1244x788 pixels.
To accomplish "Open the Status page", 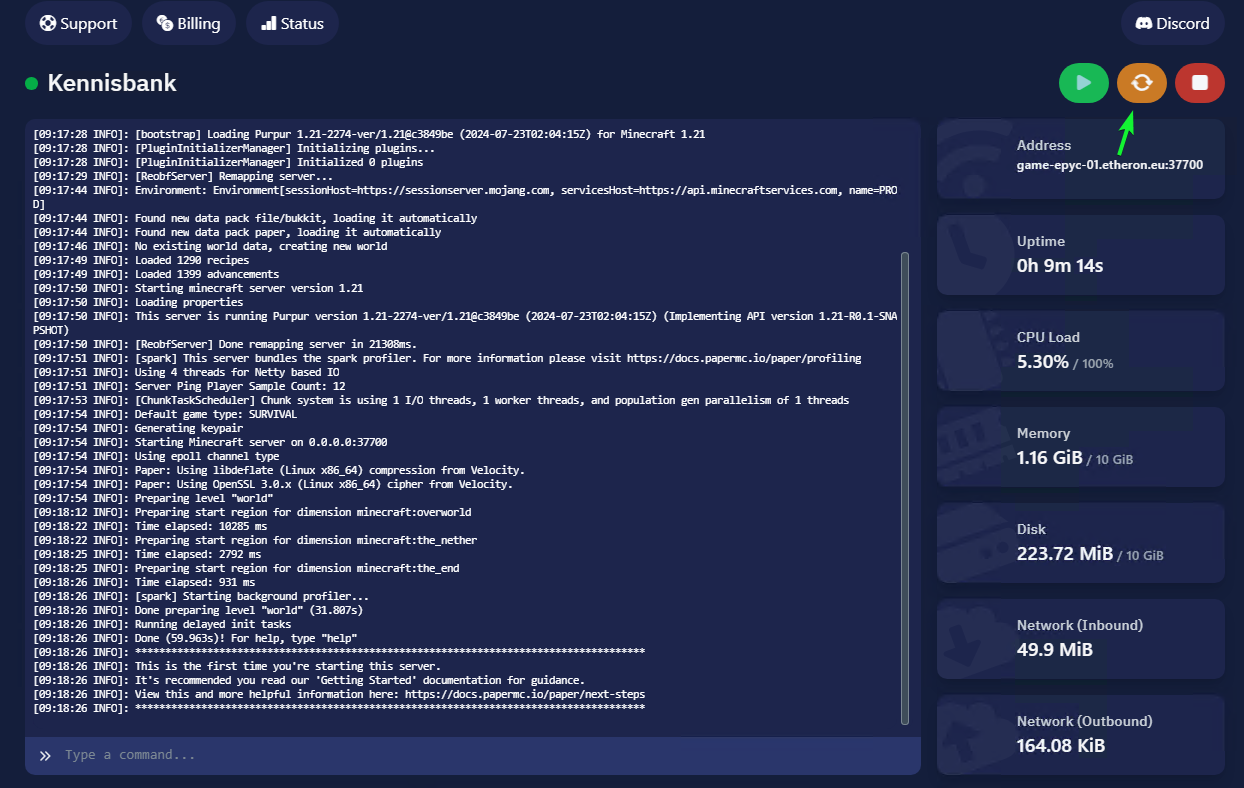I will [292, 23].
